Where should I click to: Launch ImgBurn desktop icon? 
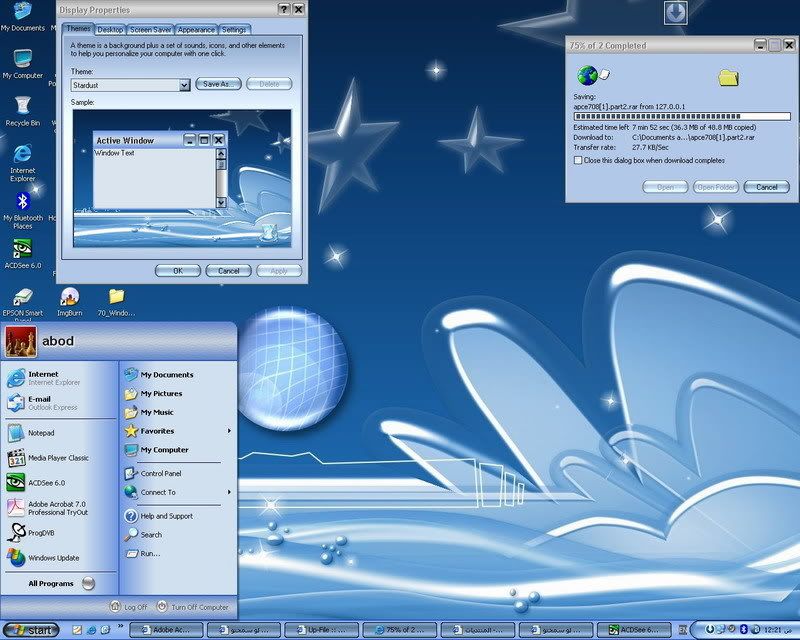[69, 302]
